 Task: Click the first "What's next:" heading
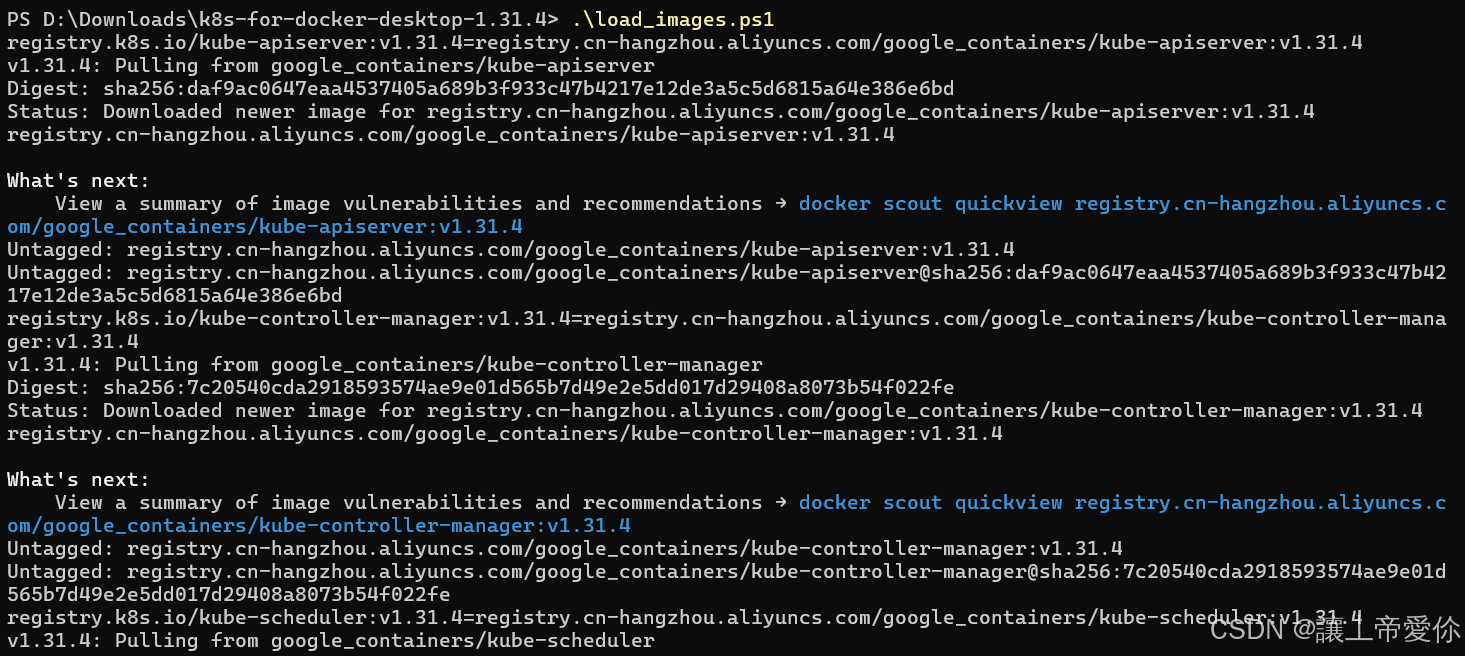[78, 180]
